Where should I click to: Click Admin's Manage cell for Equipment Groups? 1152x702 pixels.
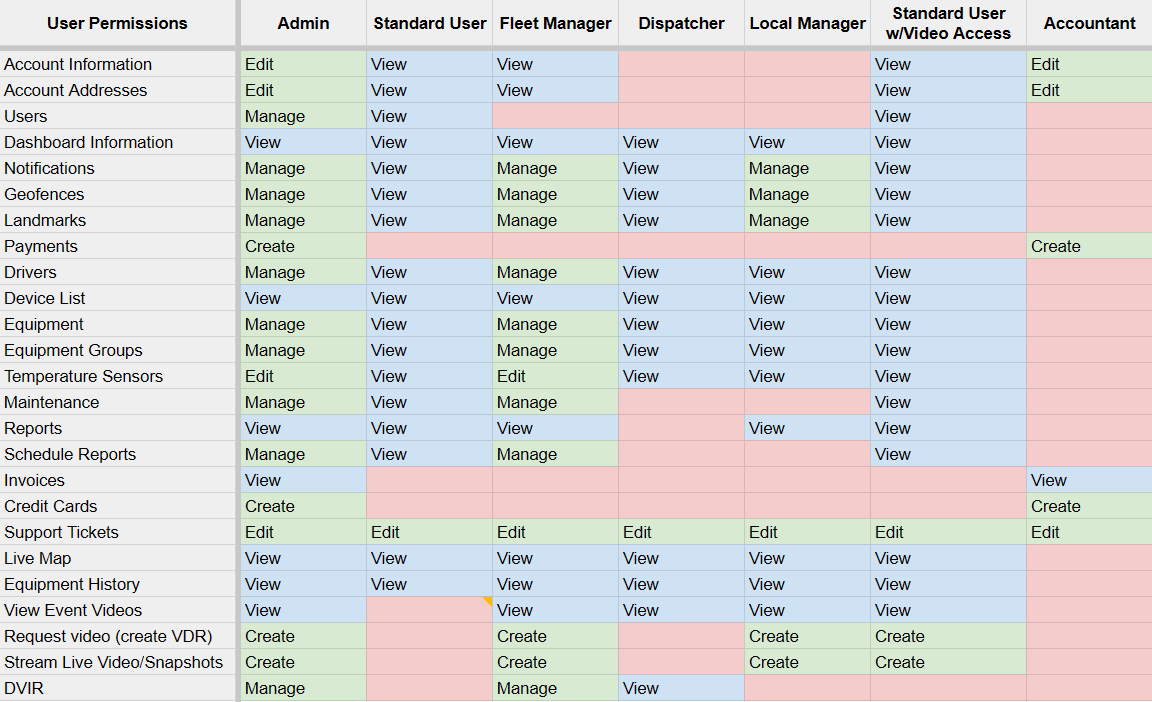coord(303,350)
